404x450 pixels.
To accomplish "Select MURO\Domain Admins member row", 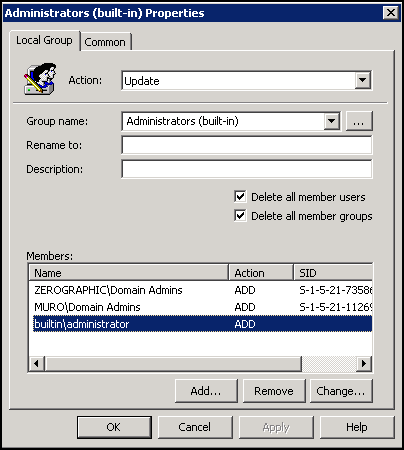I will click(200, 307).
